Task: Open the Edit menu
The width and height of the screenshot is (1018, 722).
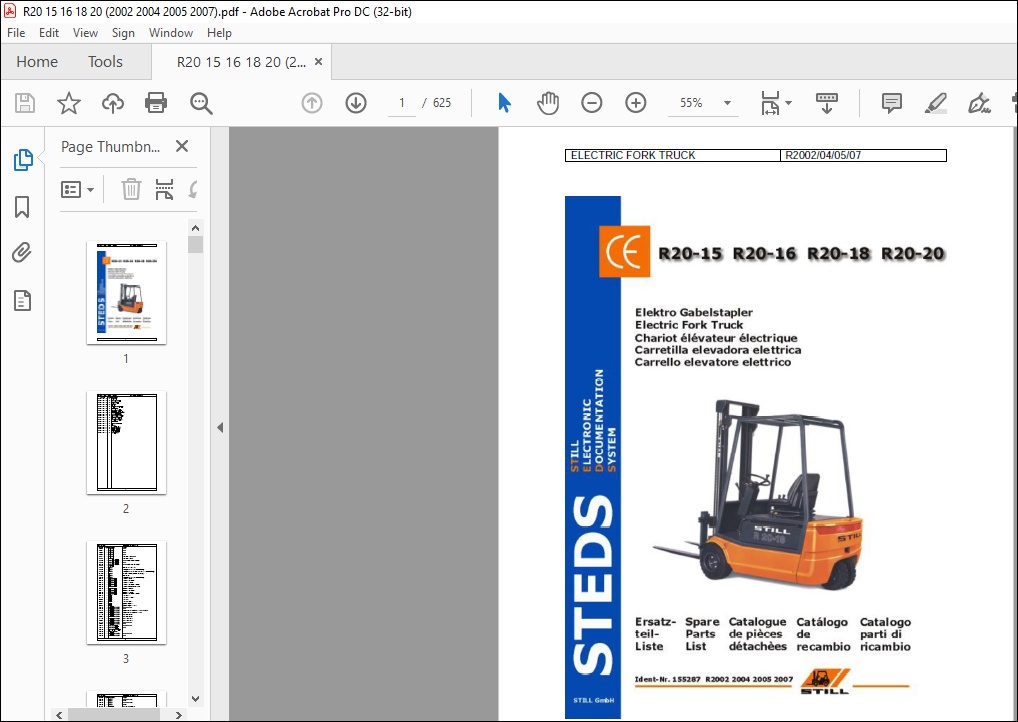Action: 49,32
